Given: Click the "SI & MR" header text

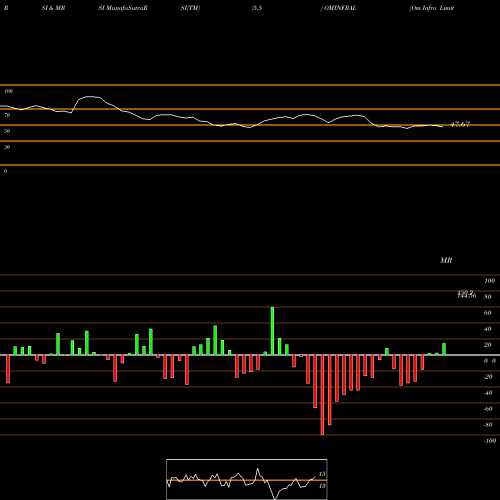Looking at the screenshot, I should (x=53, y=8).
